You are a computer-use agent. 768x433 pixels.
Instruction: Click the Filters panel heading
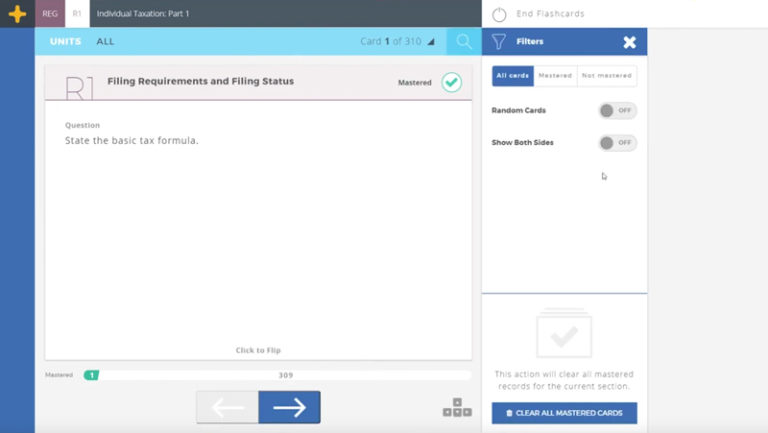click(530, 42)
